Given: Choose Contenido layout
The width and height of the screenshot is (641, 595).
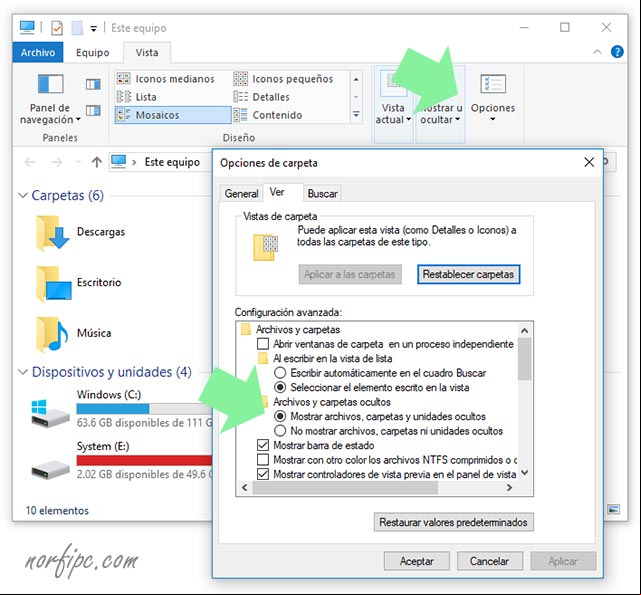Looking at the screenshot, I should (x=267, y=115).
